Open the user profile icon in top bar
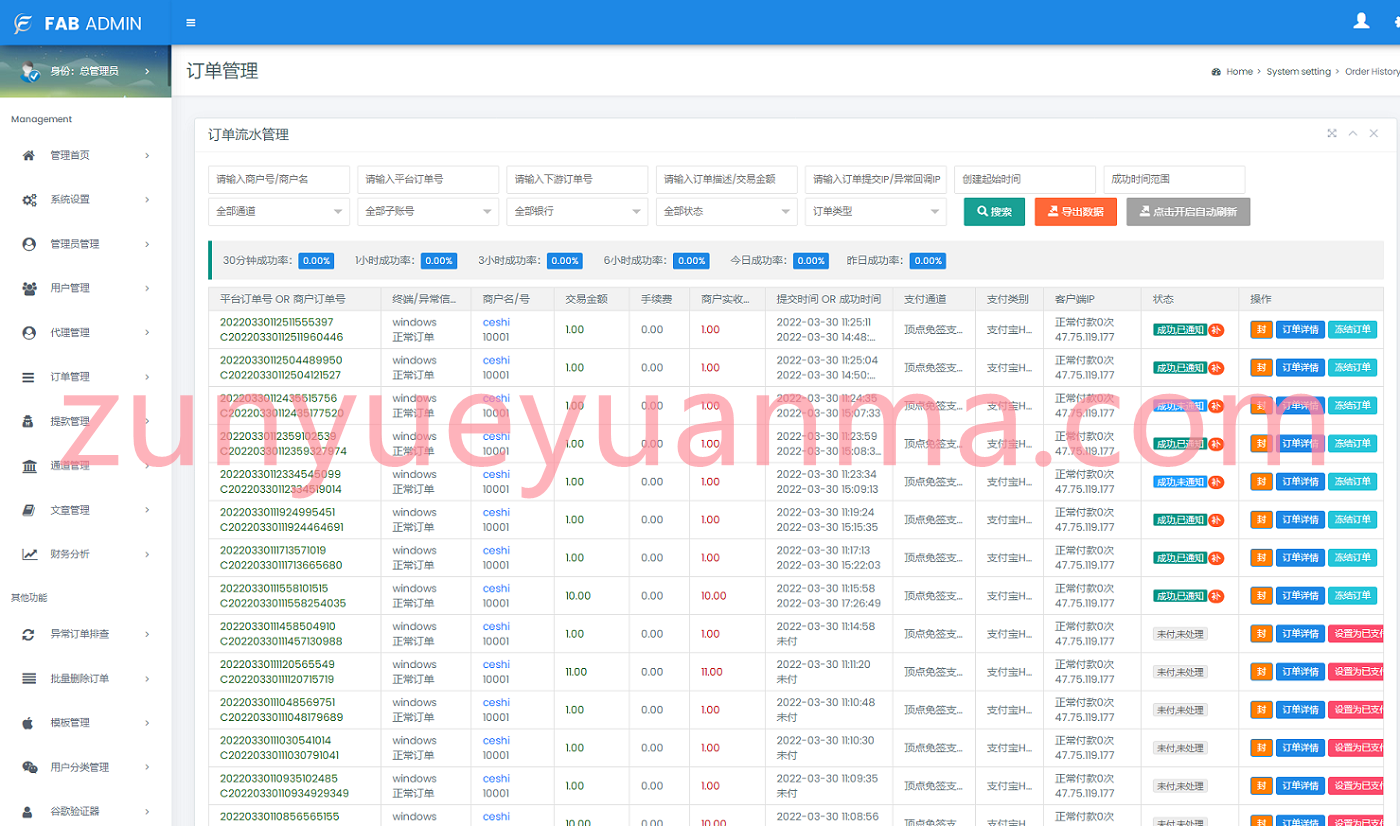Viewport: 1400px width, 826px height. 1361,20
